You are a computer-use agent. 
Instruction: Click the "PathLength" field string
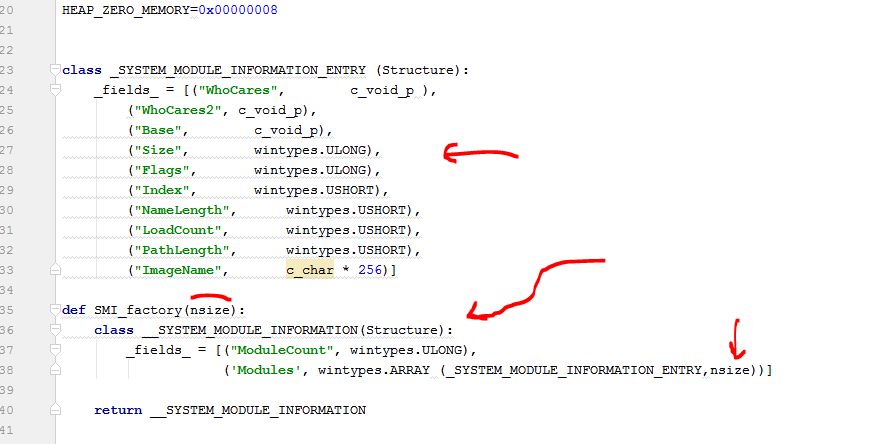click(179, 250)
